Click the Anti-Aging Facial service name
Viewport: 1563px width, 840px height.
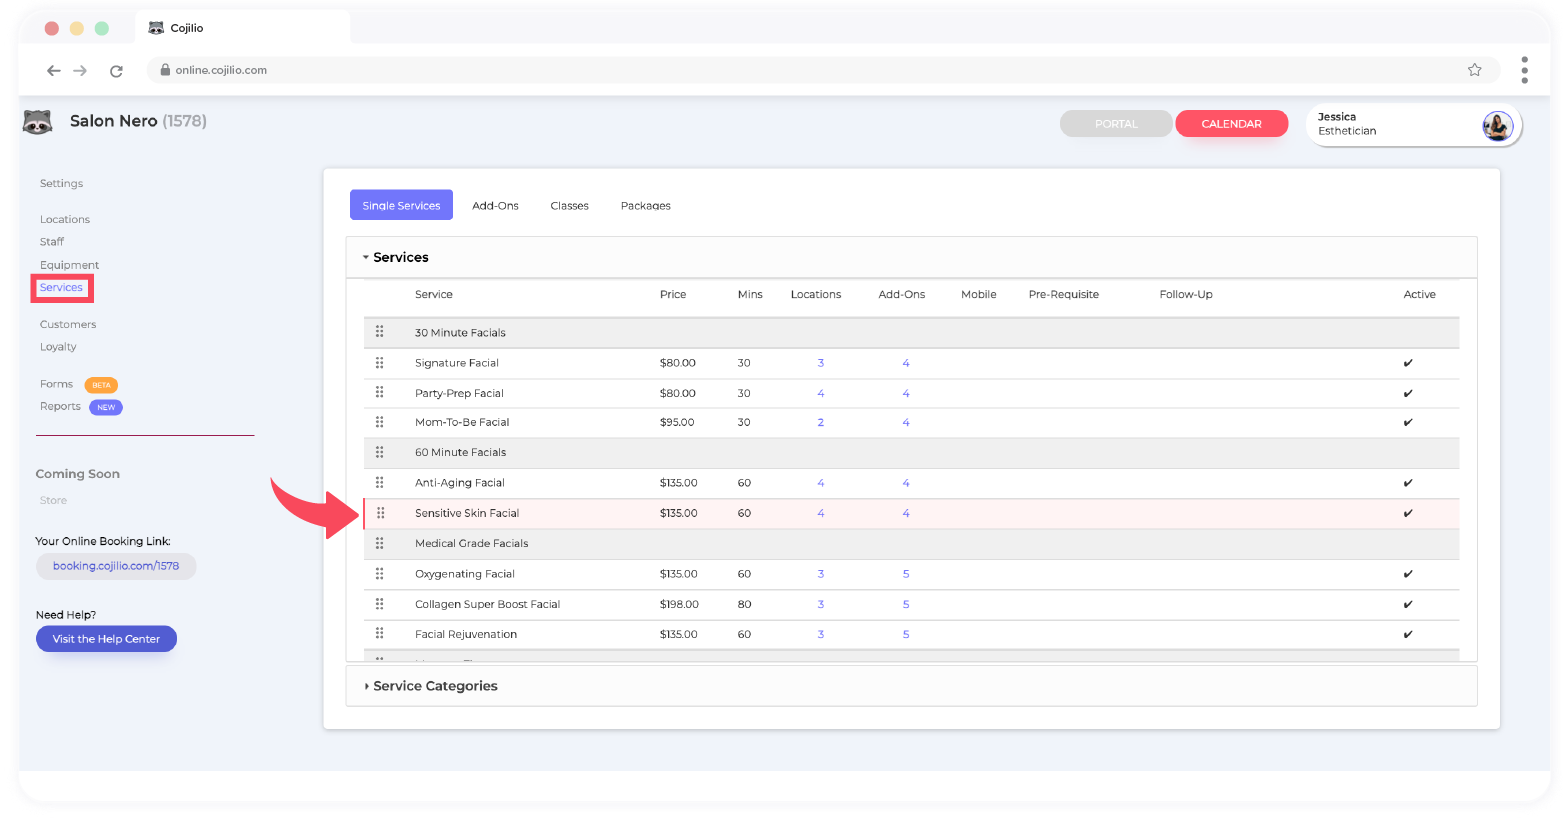(x=459, y=483)
